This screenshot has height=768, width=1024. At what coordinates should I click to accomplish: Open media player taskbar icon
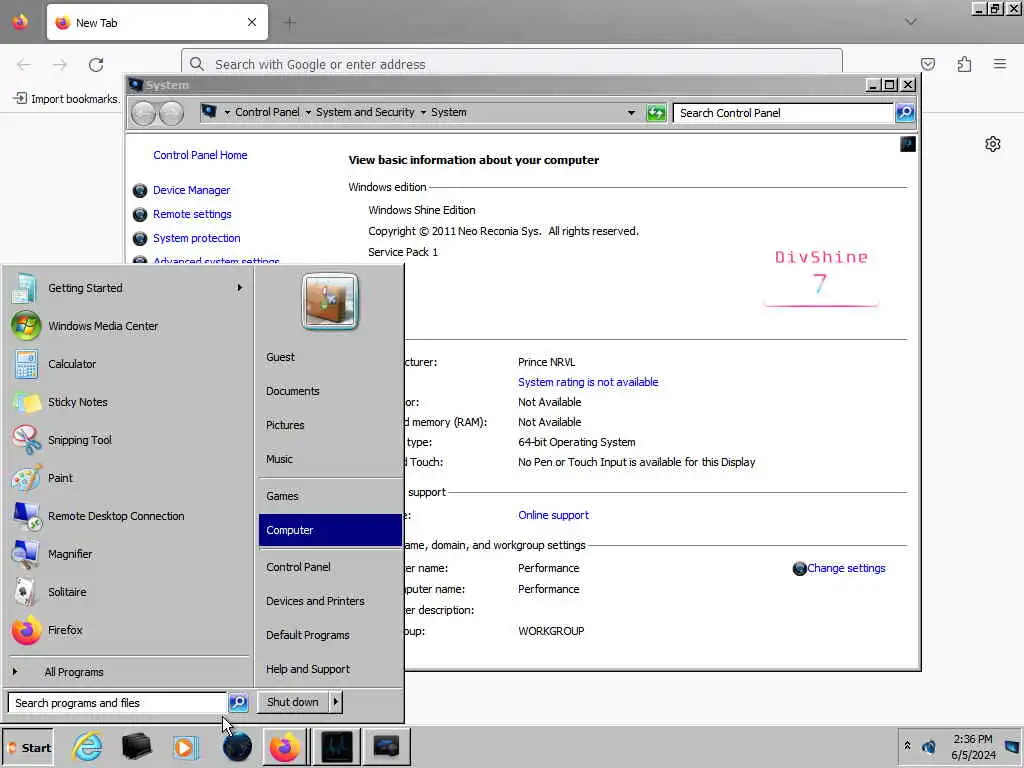186,746
